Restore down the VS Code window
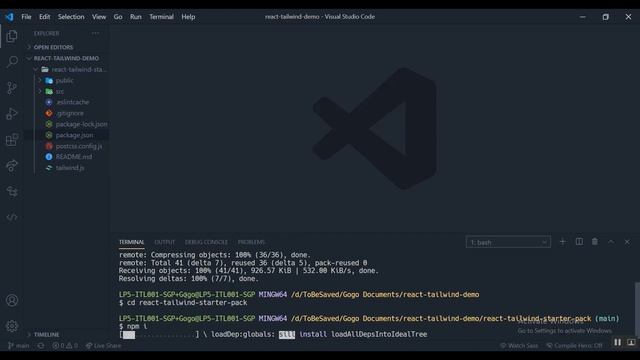 tap(605, 17)
